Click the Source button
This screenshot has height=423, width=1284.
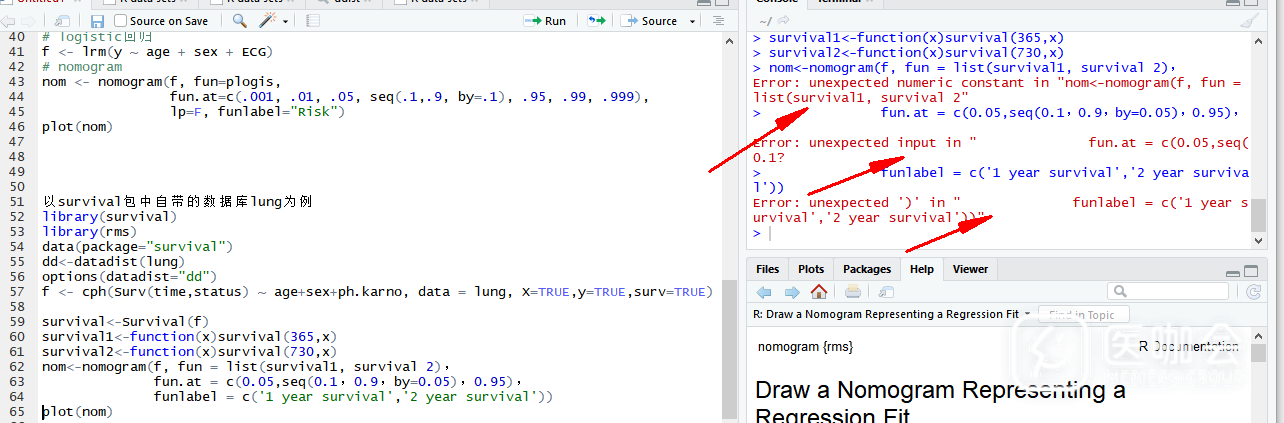650,21
